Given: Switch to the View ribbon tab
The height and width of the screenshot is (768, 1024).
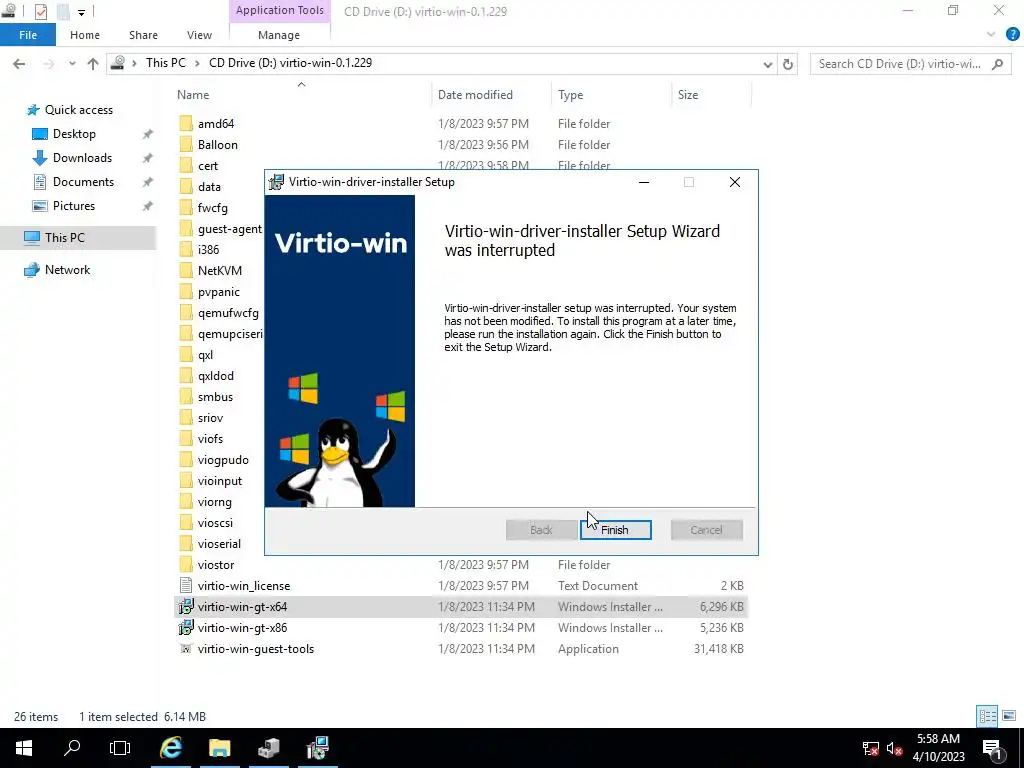Looking at the screenshot, I should [x=199, y=35].
